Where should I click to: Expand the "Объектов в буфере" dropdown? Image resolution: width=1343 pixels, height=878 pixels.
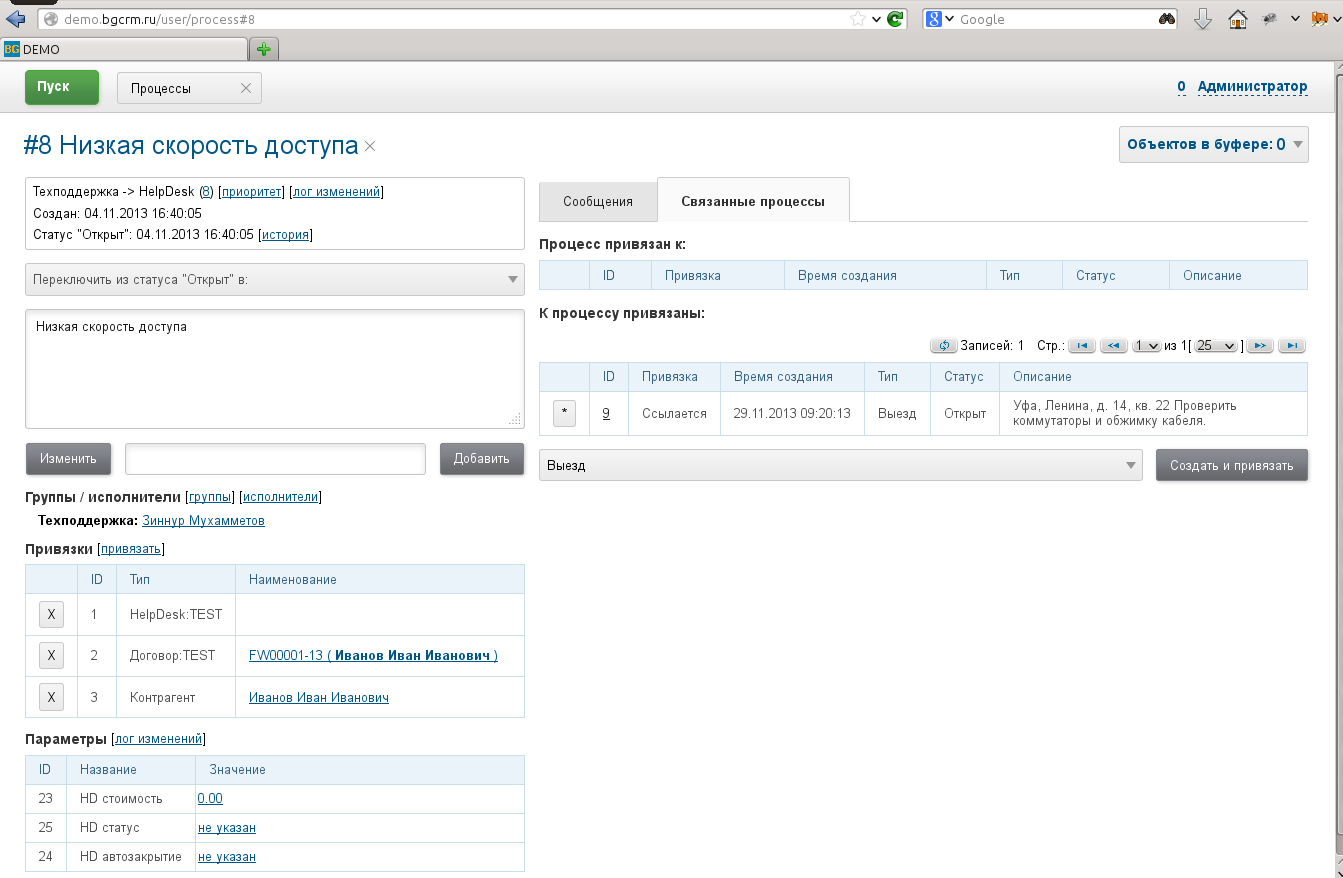(1213, 144)
